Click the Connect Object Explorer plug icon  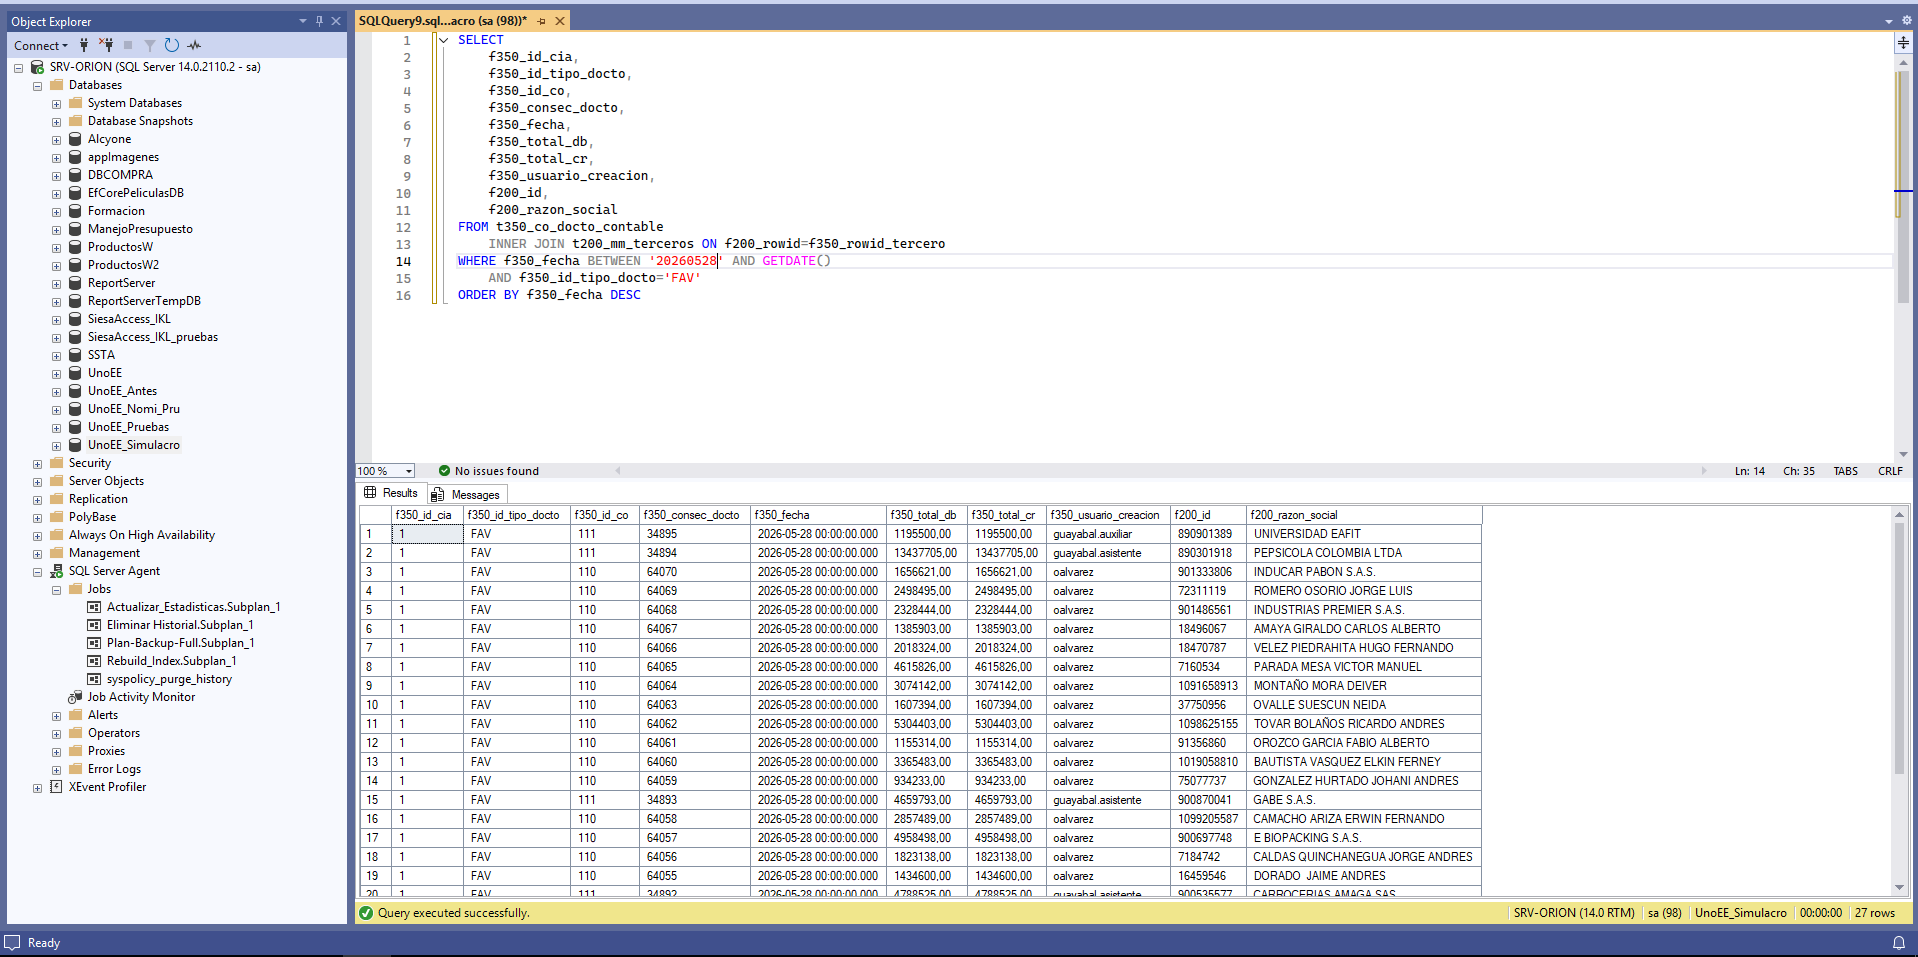pyautogui.click(x=84, y=45)
